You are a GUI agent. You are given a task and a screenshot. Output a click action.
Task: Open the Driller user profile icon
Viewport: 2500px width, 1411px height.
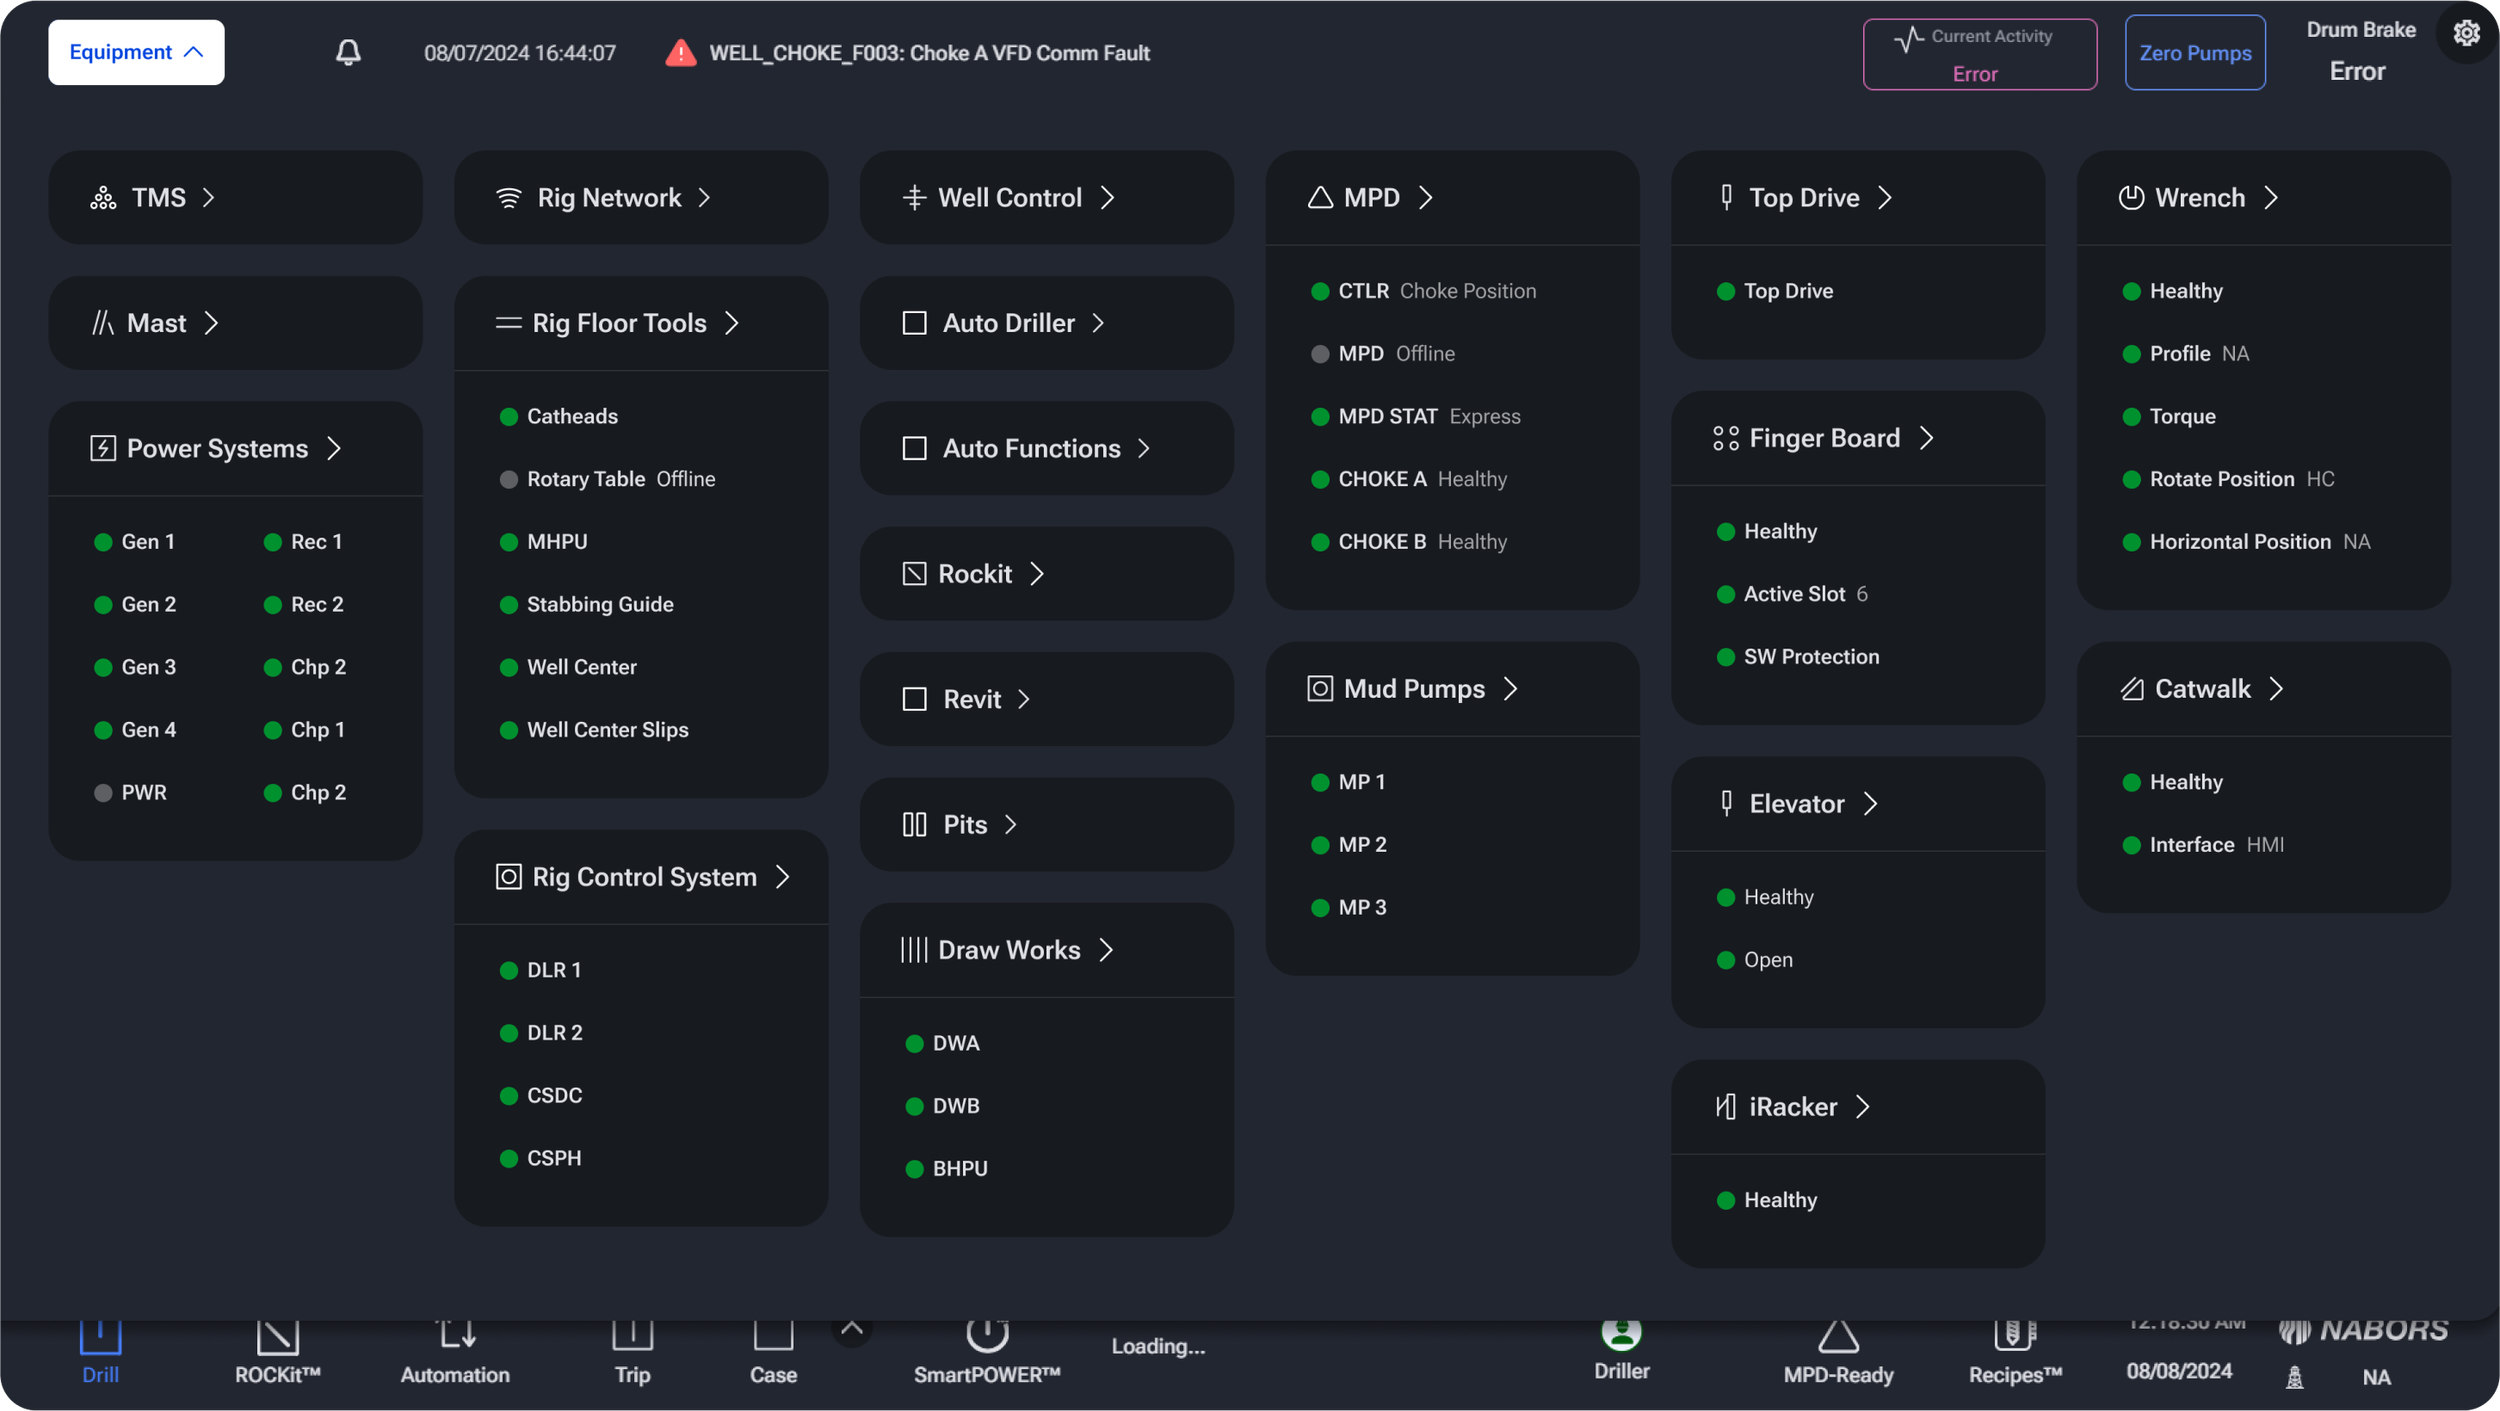[x=1621, y=1334]
